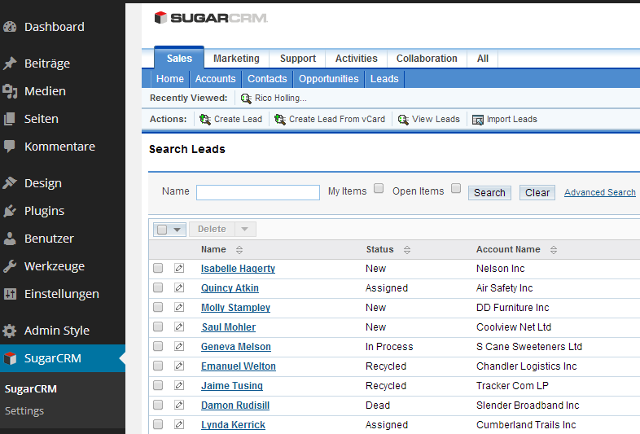Click the Dashboard gauge icon
The image size is (640, 434).
click(x=10, y=27)
